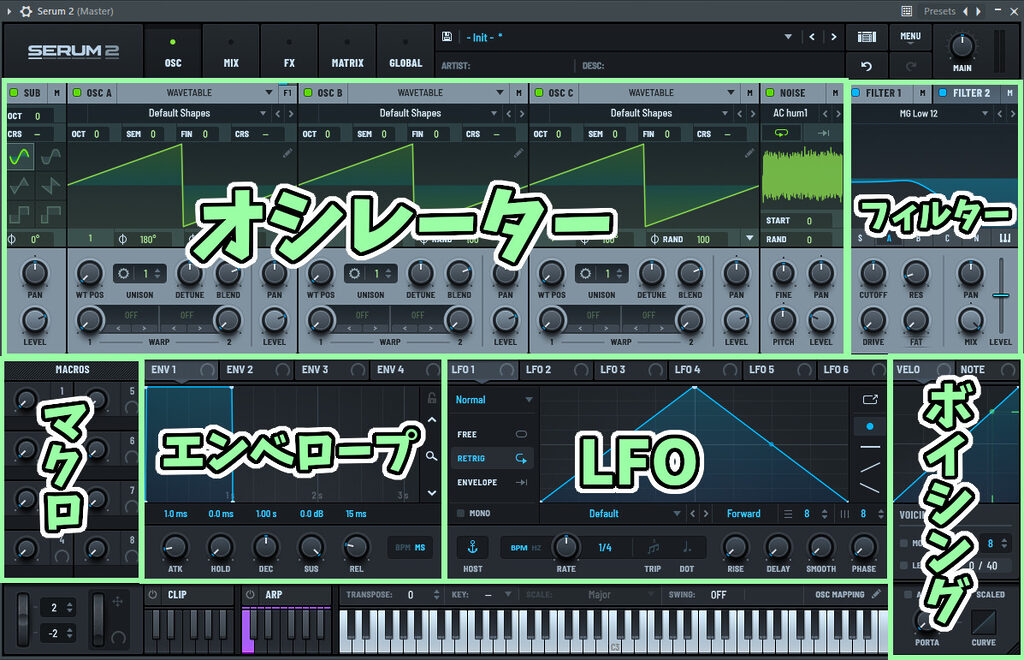The width and height of the screenshot is (1024, 660).
Task: Click the OSC A unison gear icon
Action: 124,274
